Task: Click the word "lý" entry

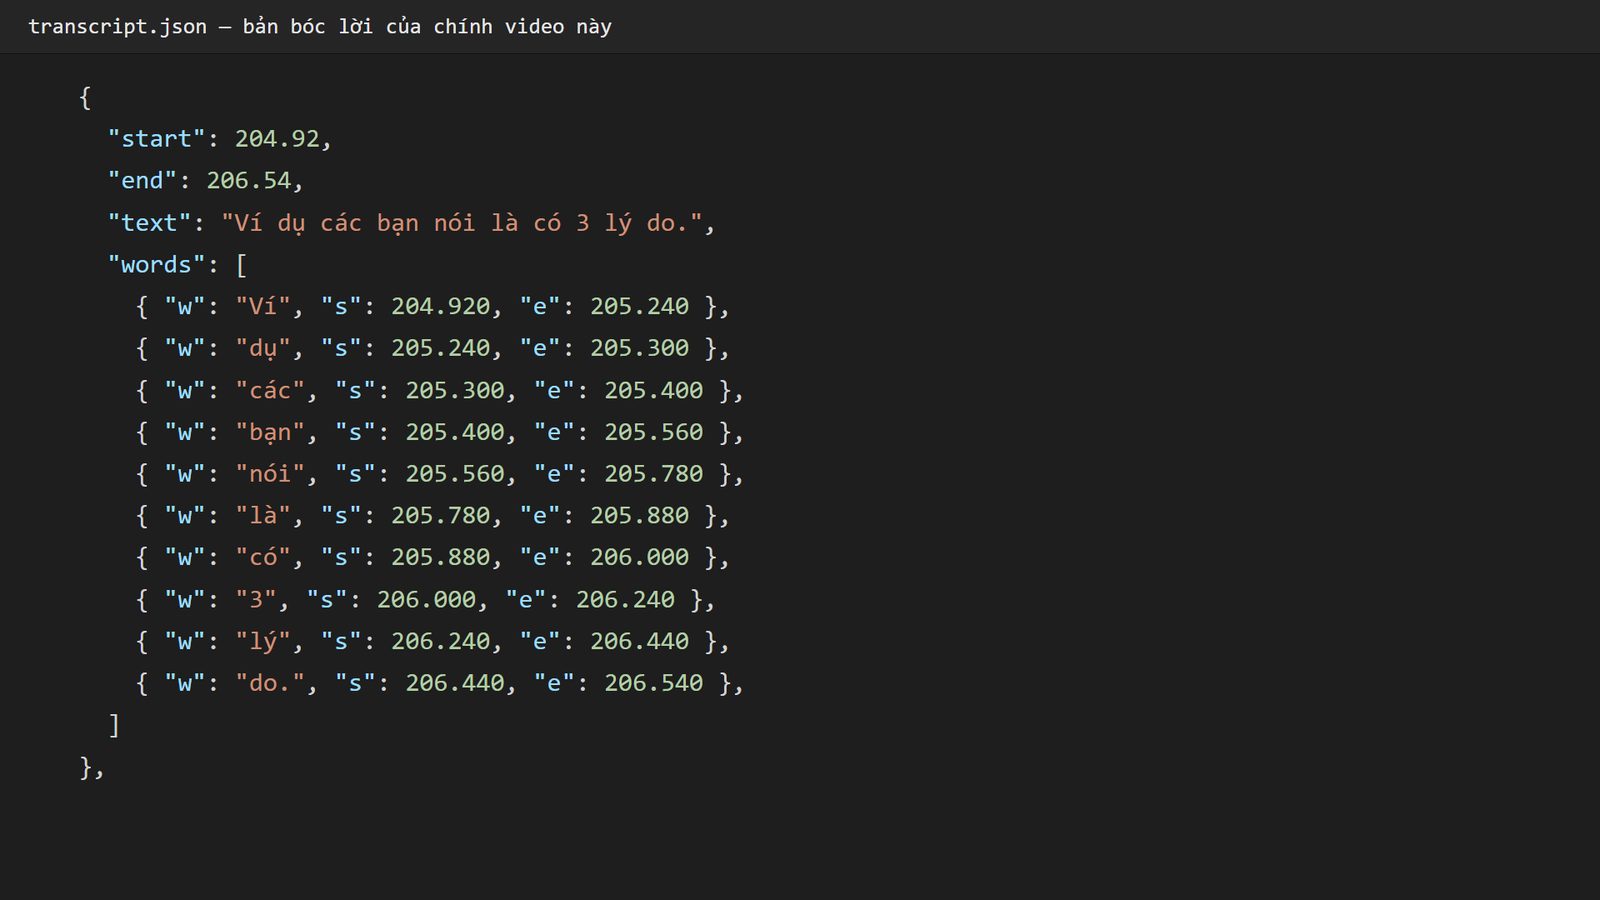Action: coord(263,641)
